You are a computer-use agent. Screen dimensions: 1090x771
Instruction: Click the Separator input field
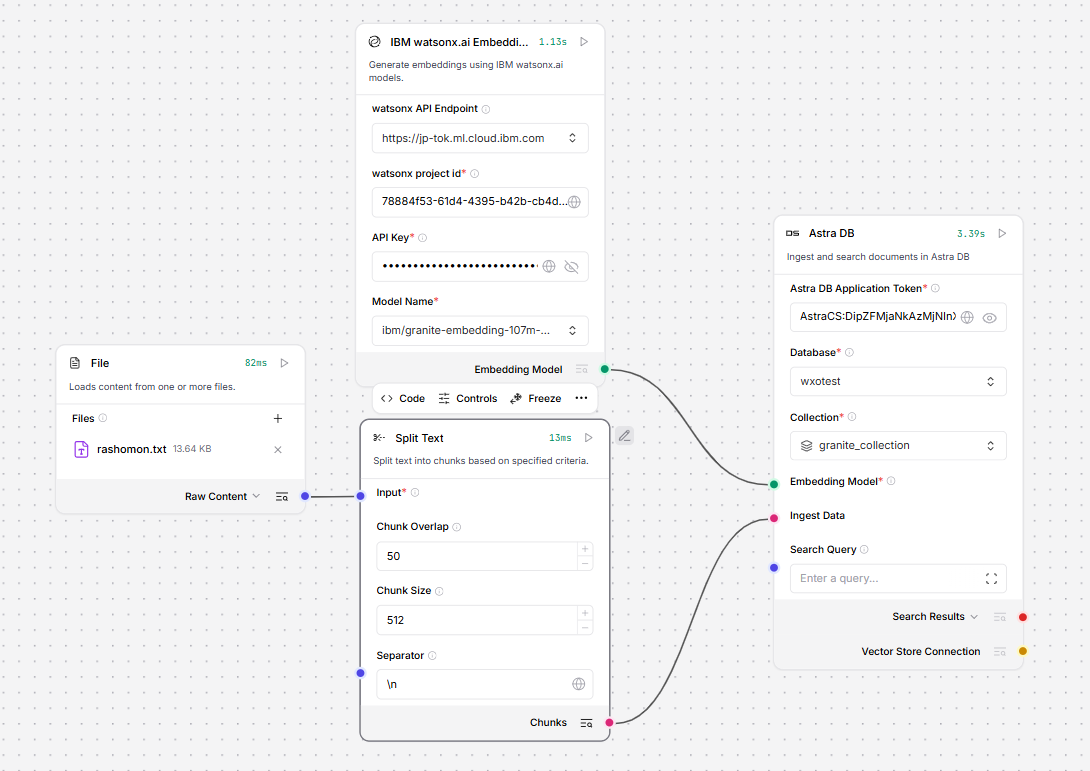(x=485, y=684)
